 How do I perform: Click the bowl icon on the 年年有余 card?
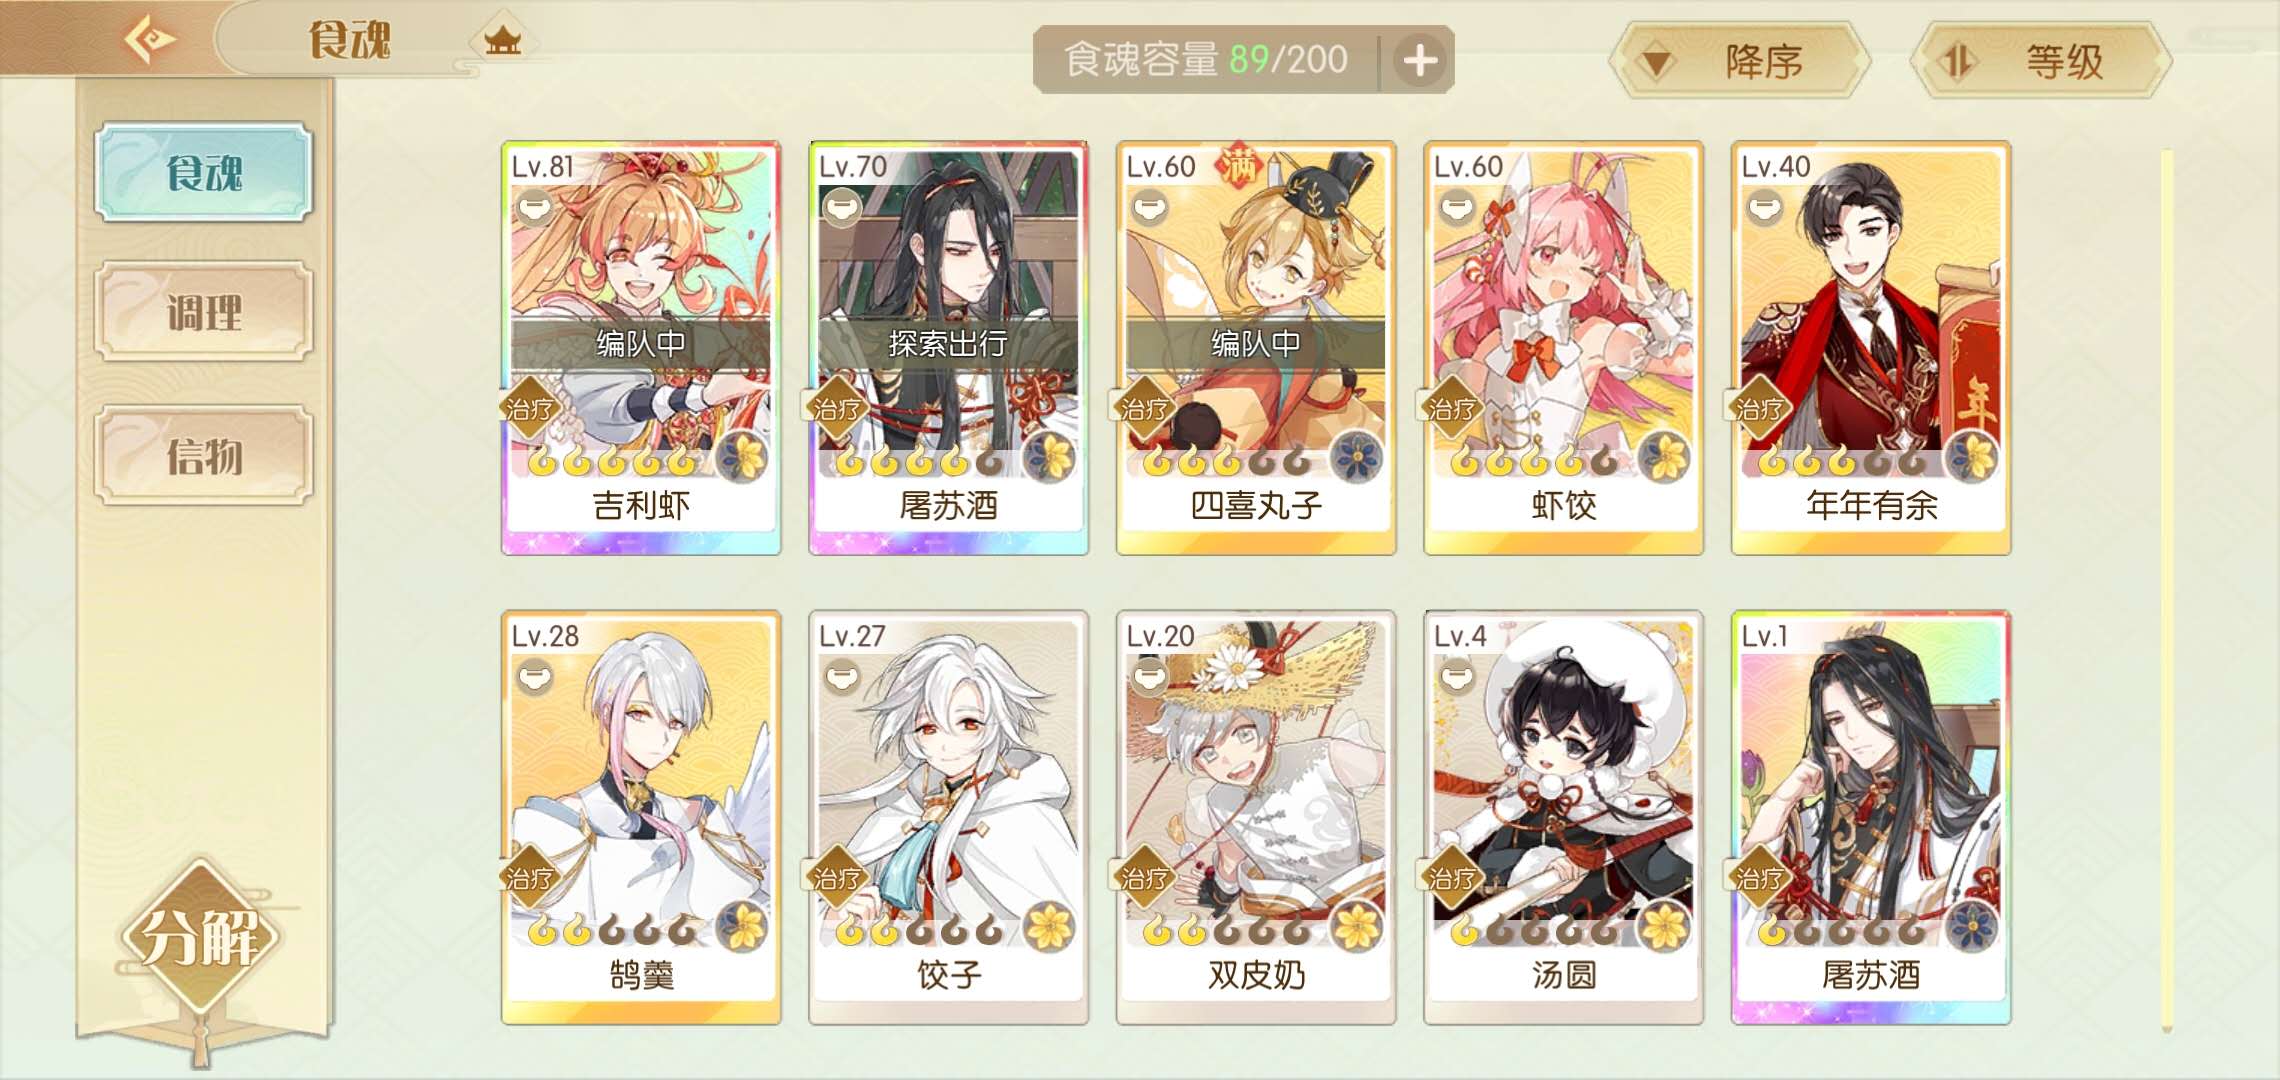(x=1765, y=208)
